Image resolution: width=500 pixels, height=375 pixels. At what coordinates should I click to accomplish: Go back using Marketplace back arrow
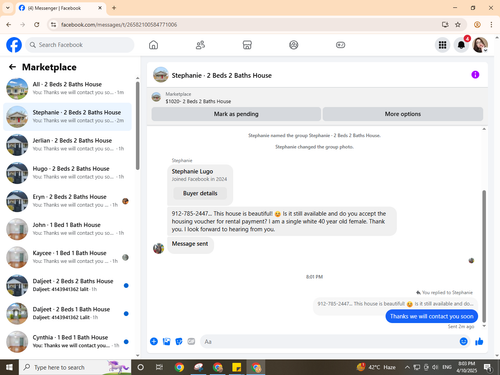click(x=12, y=67)
